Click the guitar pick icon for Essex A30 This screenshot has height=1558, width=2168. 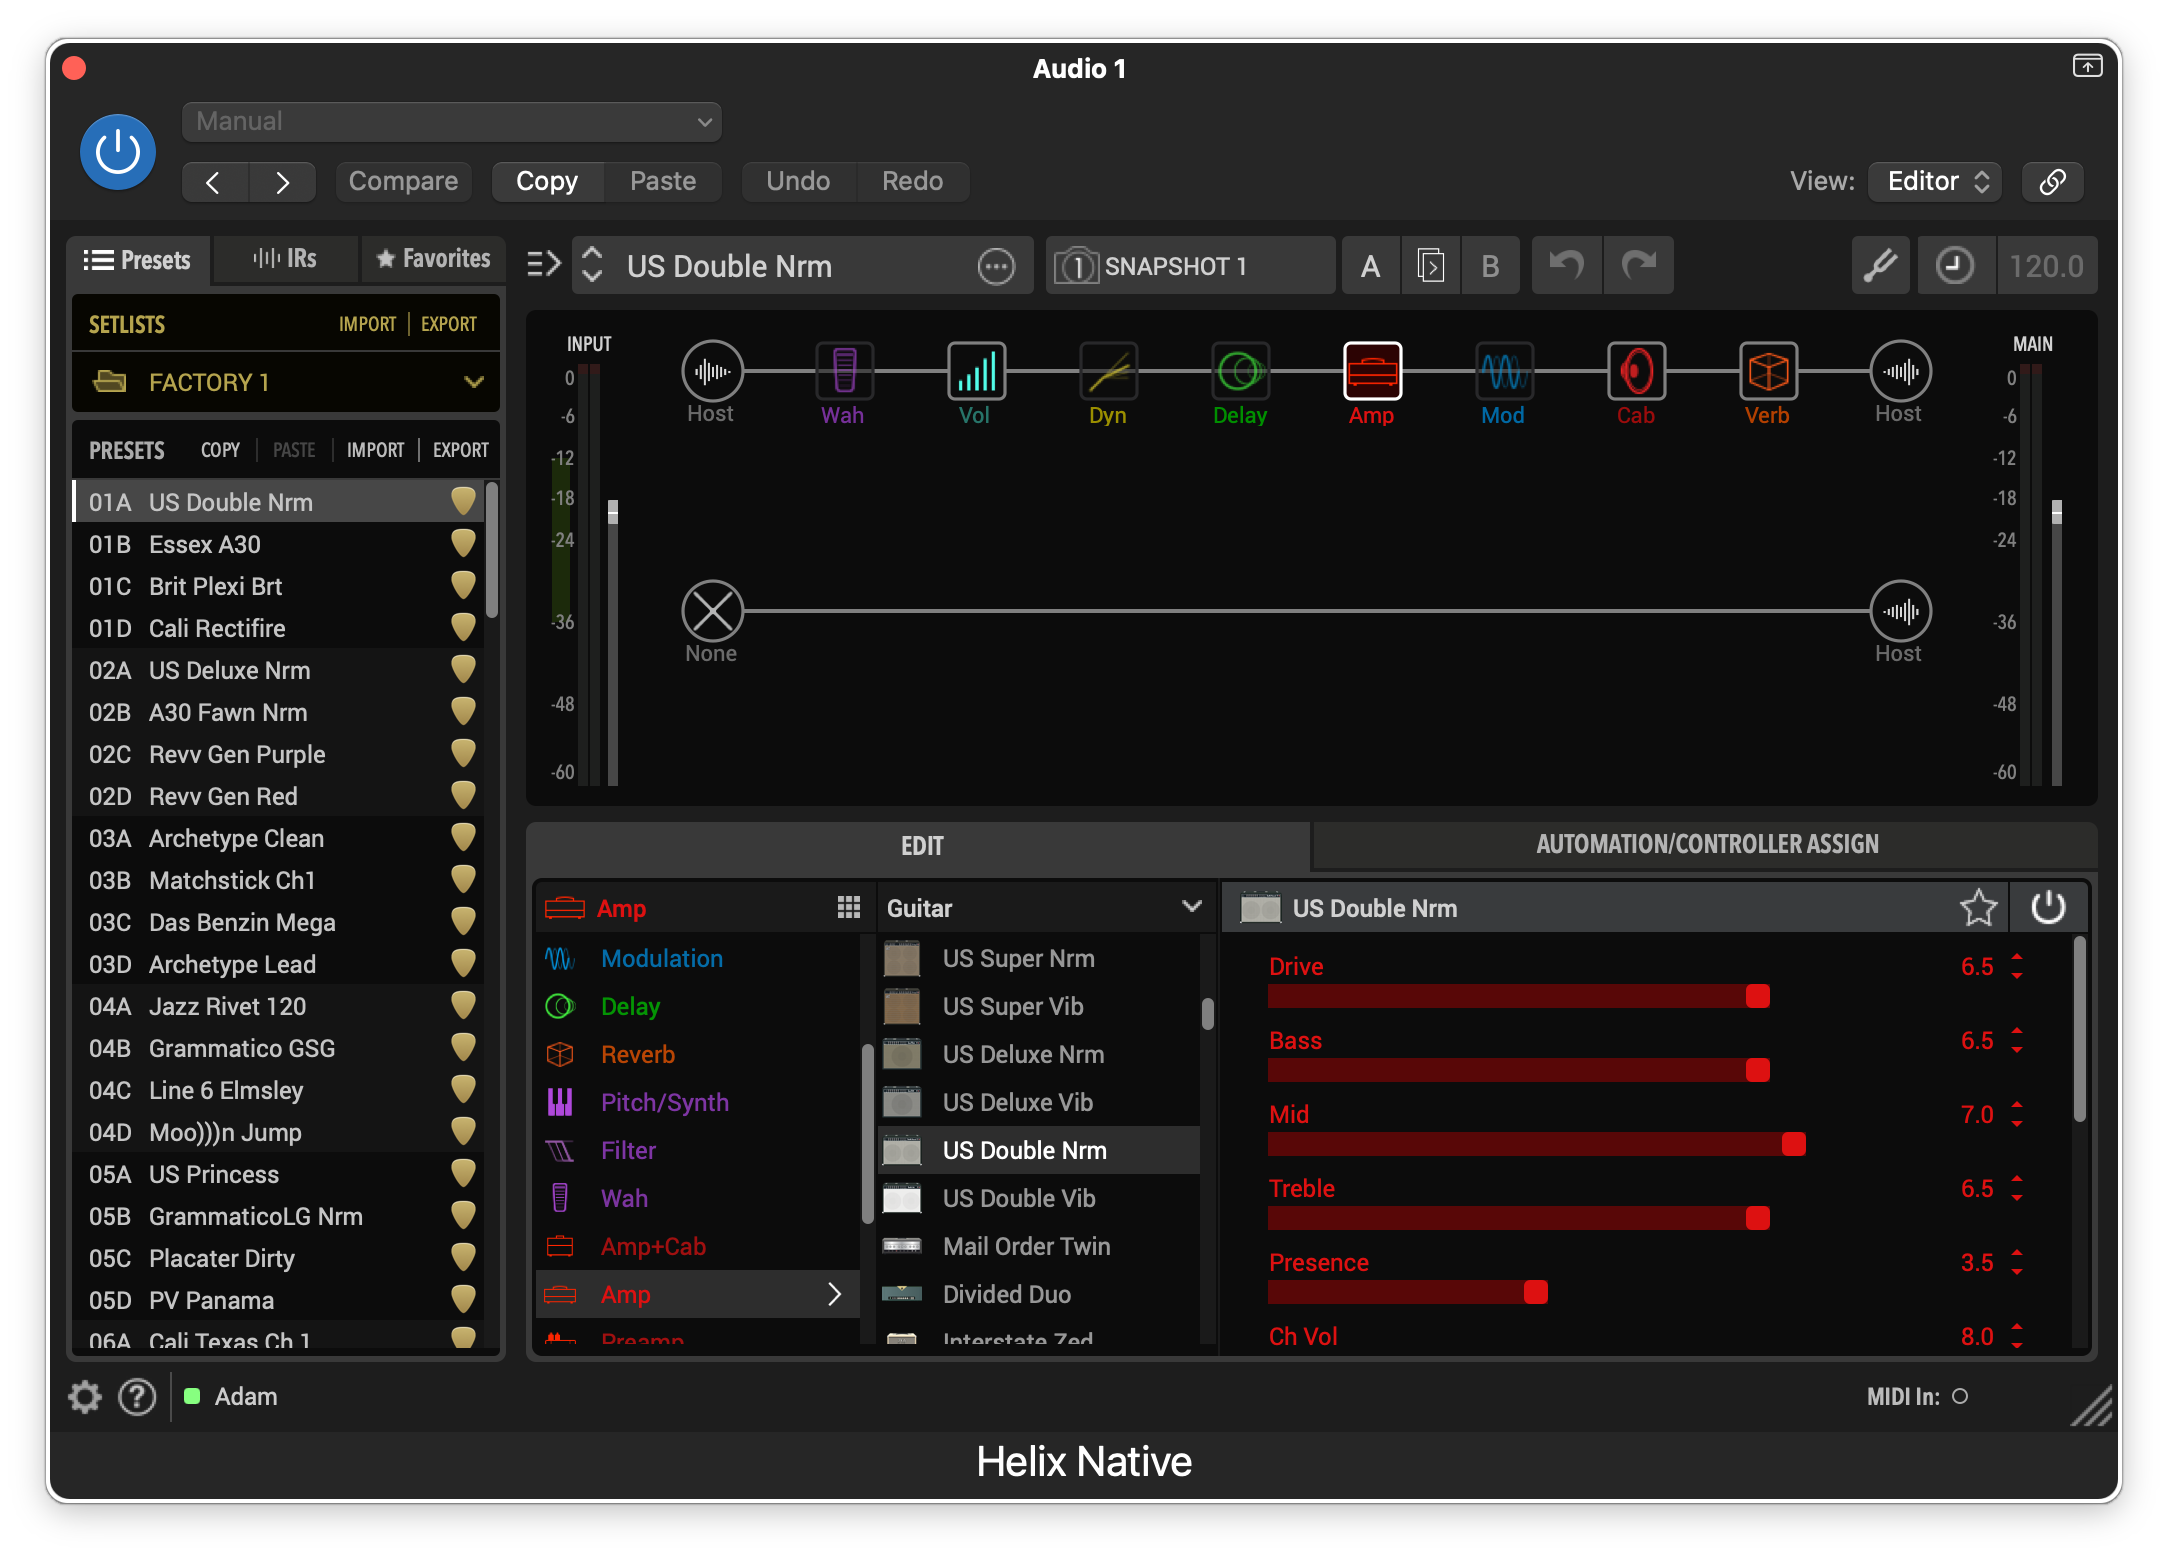click(463, 544)
